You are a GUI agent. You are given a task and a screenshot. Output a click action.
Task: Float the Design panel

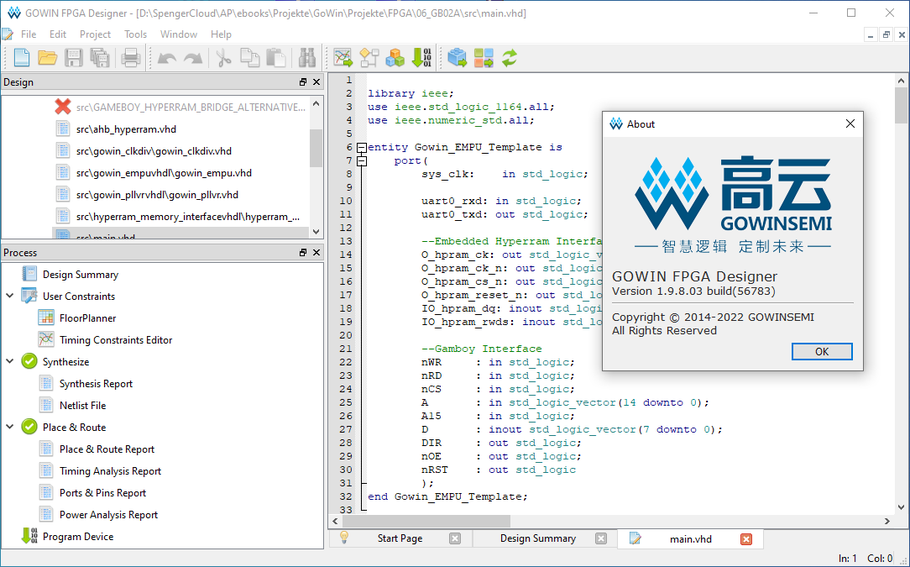[x=302, y=82]
